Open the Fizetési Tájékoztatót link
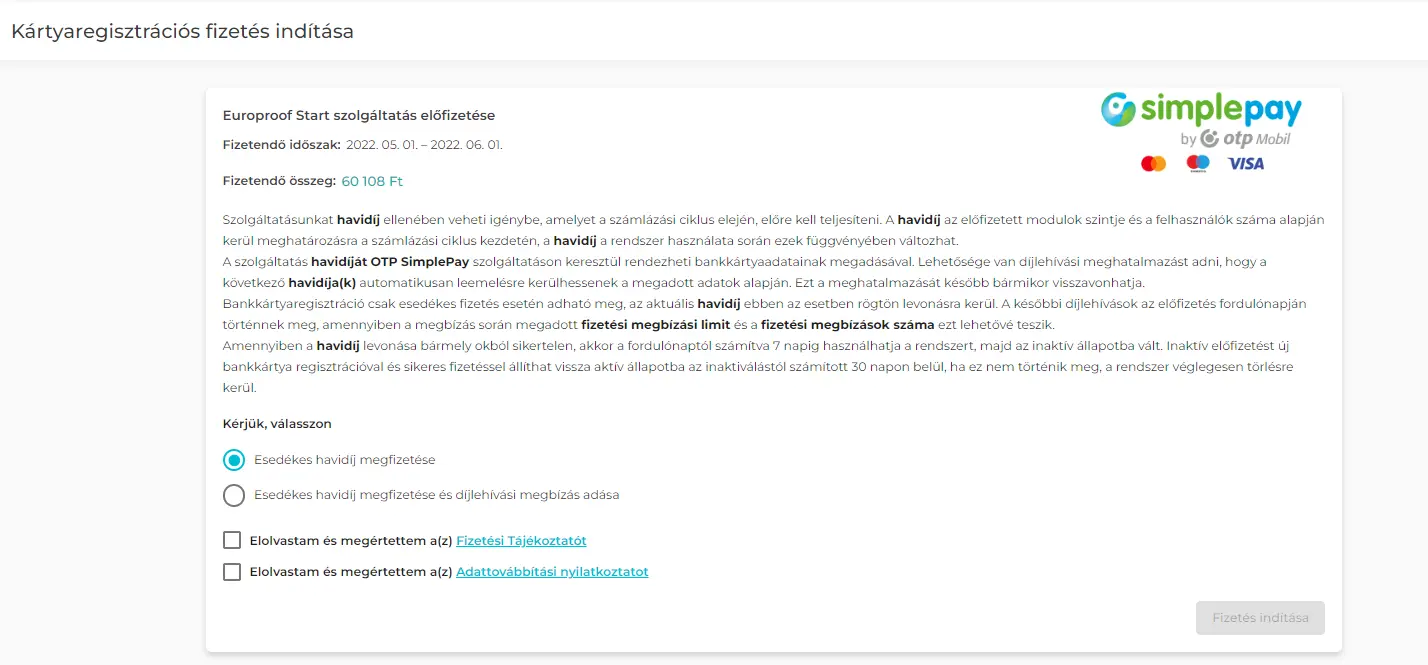The width and height of the screenshot is (1428, 665). (x=521, y=541)
